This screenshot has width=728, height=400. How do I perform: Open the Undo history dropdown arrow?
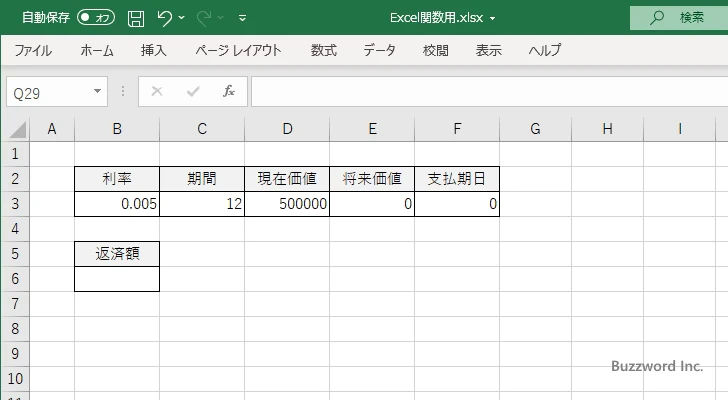coord(182,18)
